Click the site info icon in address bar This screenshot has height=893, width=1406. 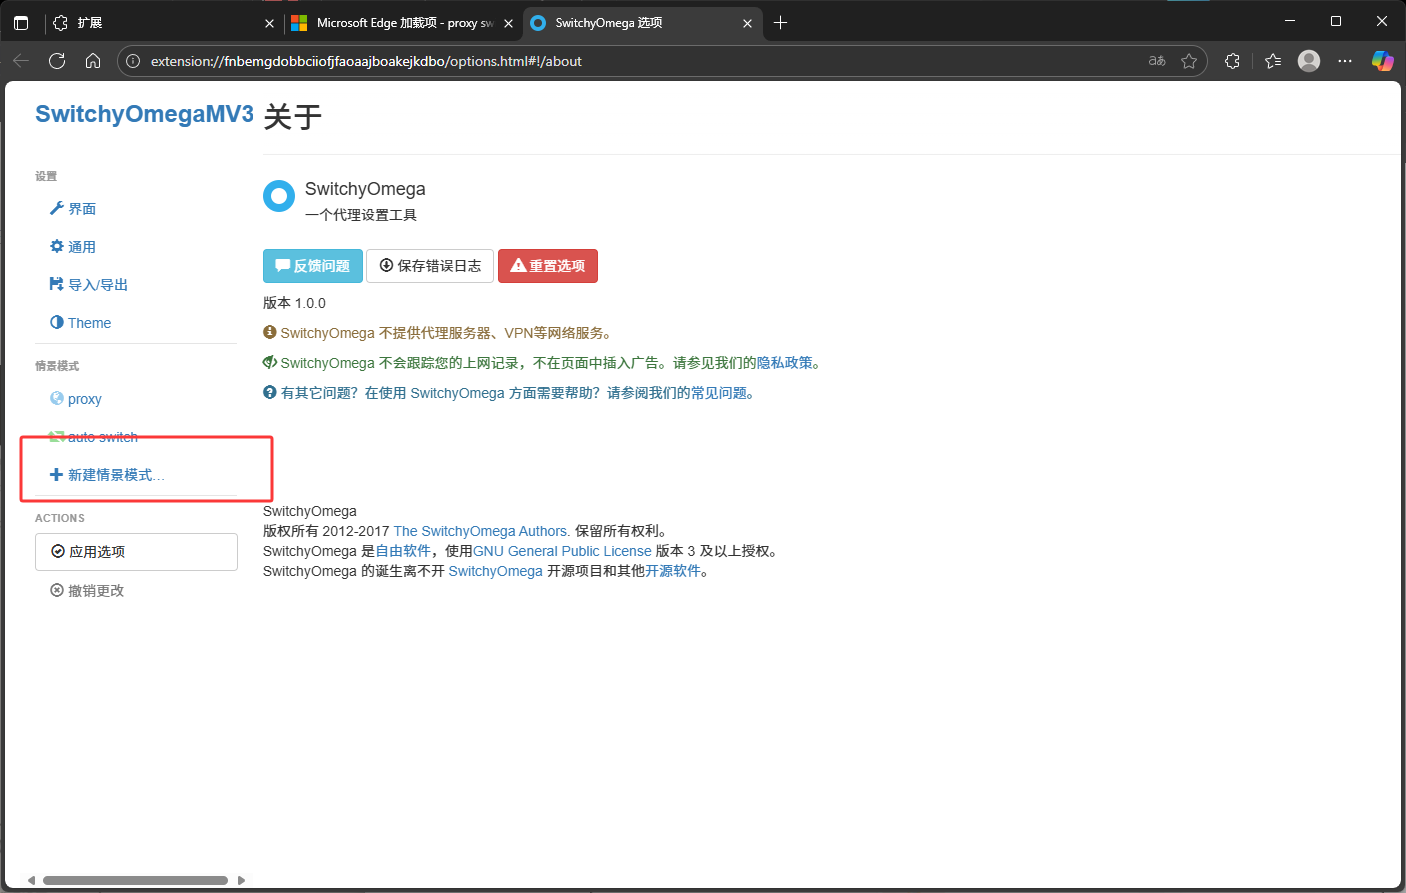tap(133, 61)
